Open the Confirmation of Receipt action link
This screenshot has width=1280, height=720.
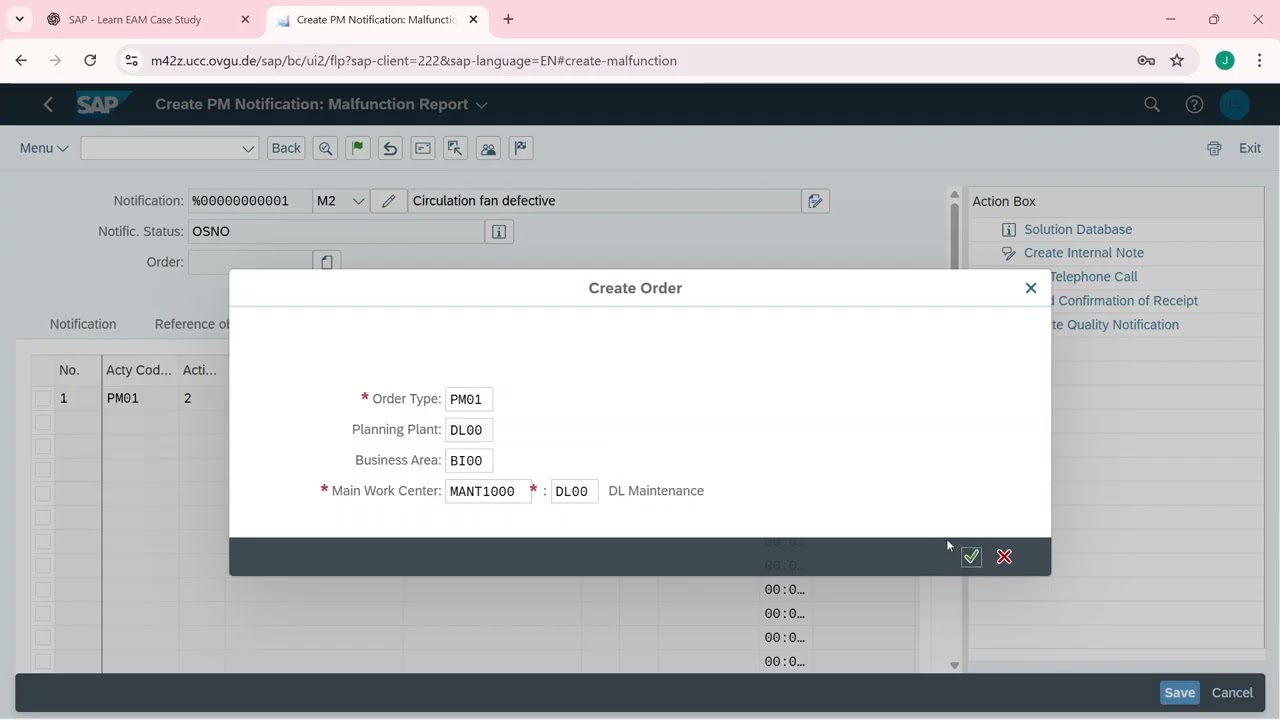pyautogui.click(x=1127, y=301)
